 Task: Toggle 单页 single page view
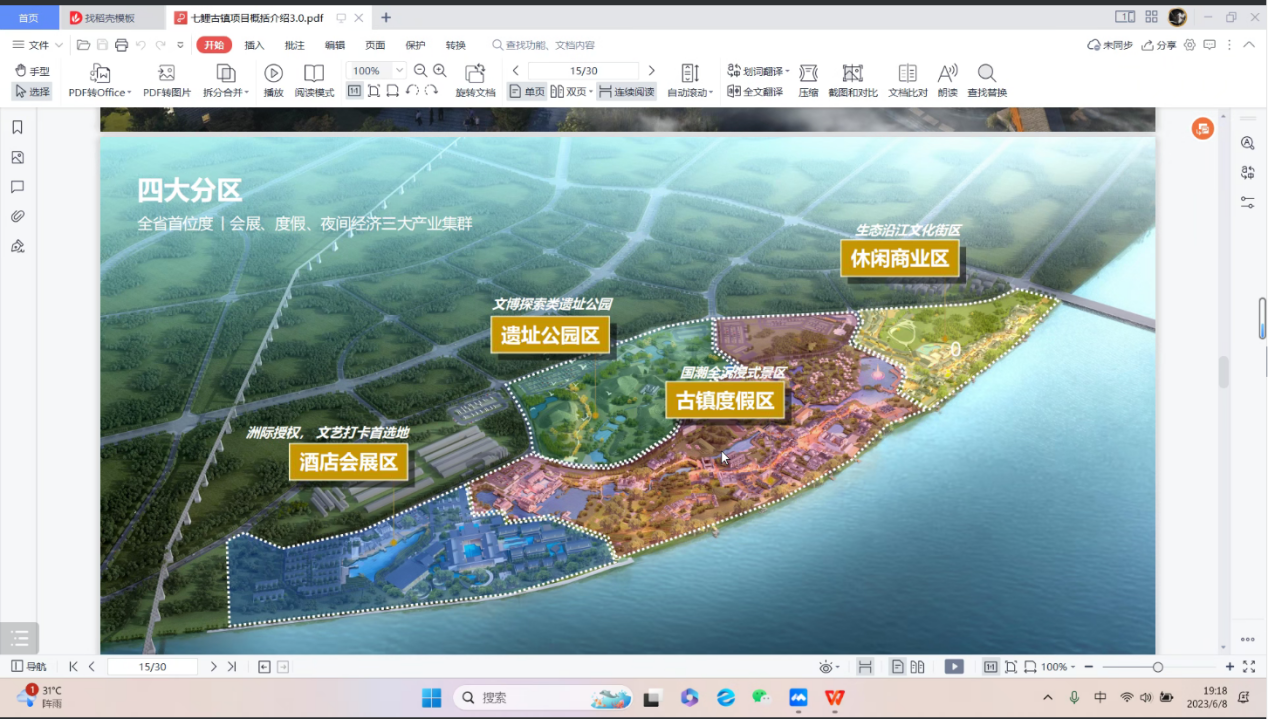(527, 92)
